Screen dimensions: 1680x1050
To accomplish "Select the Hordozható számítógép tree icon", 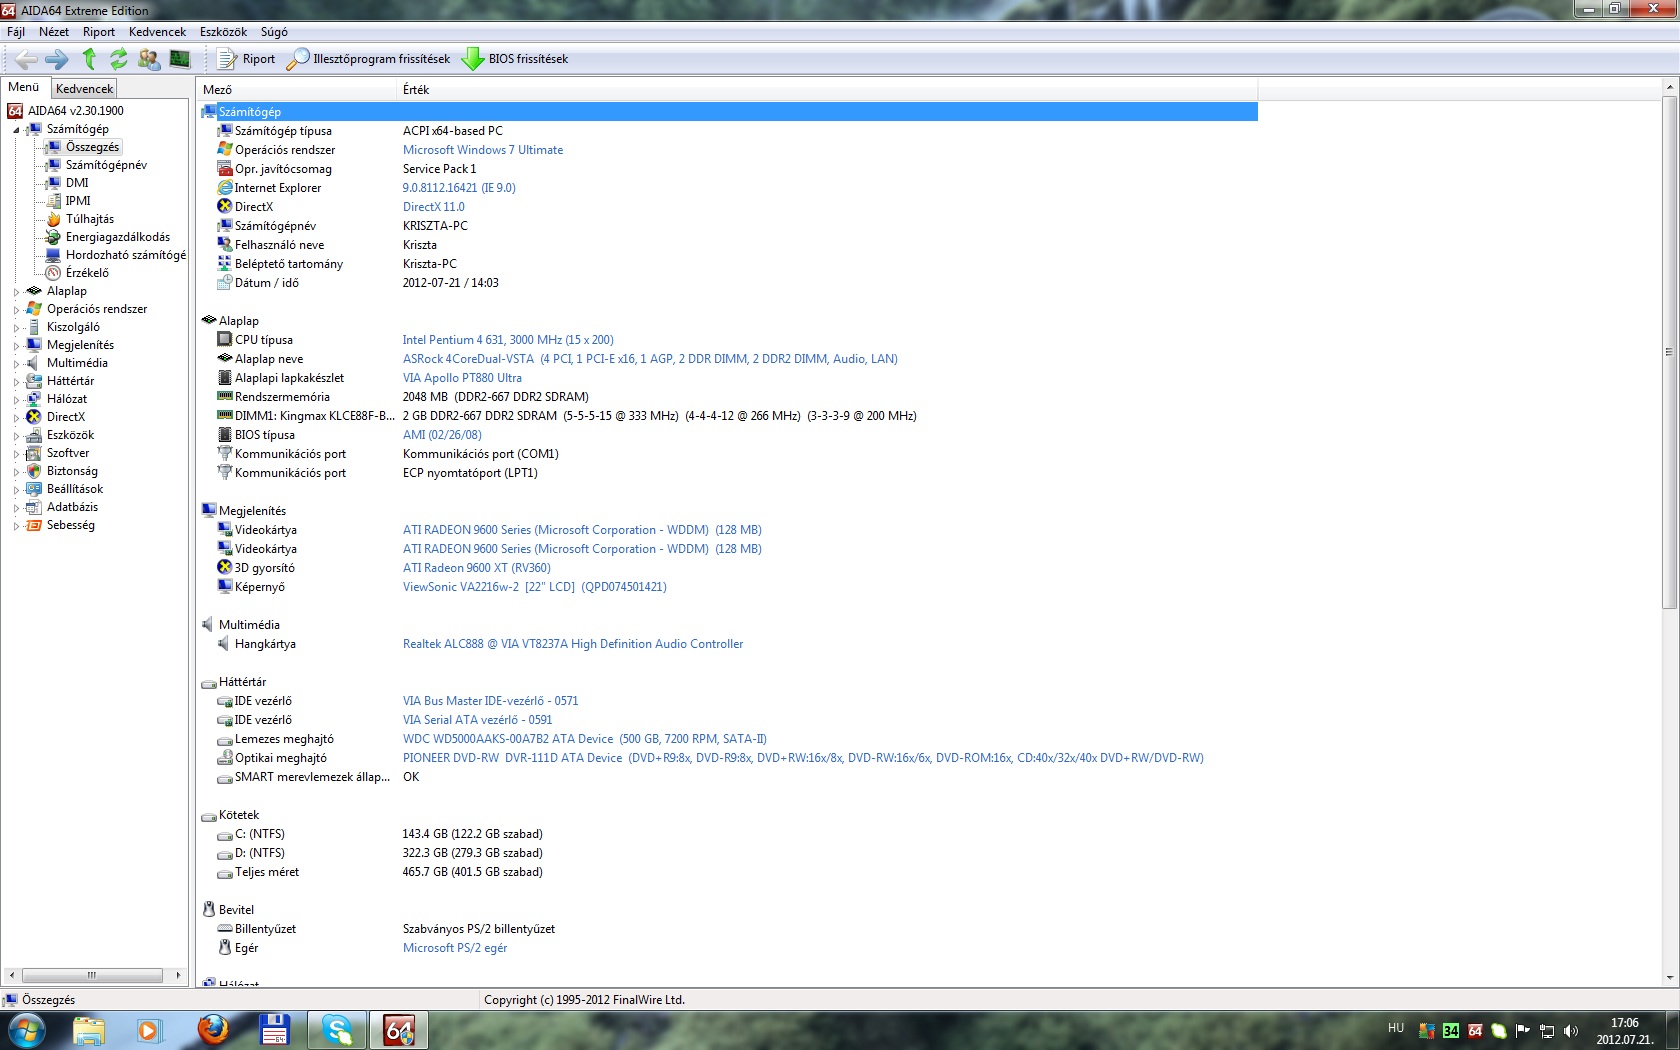I will [x=54, y=255].
